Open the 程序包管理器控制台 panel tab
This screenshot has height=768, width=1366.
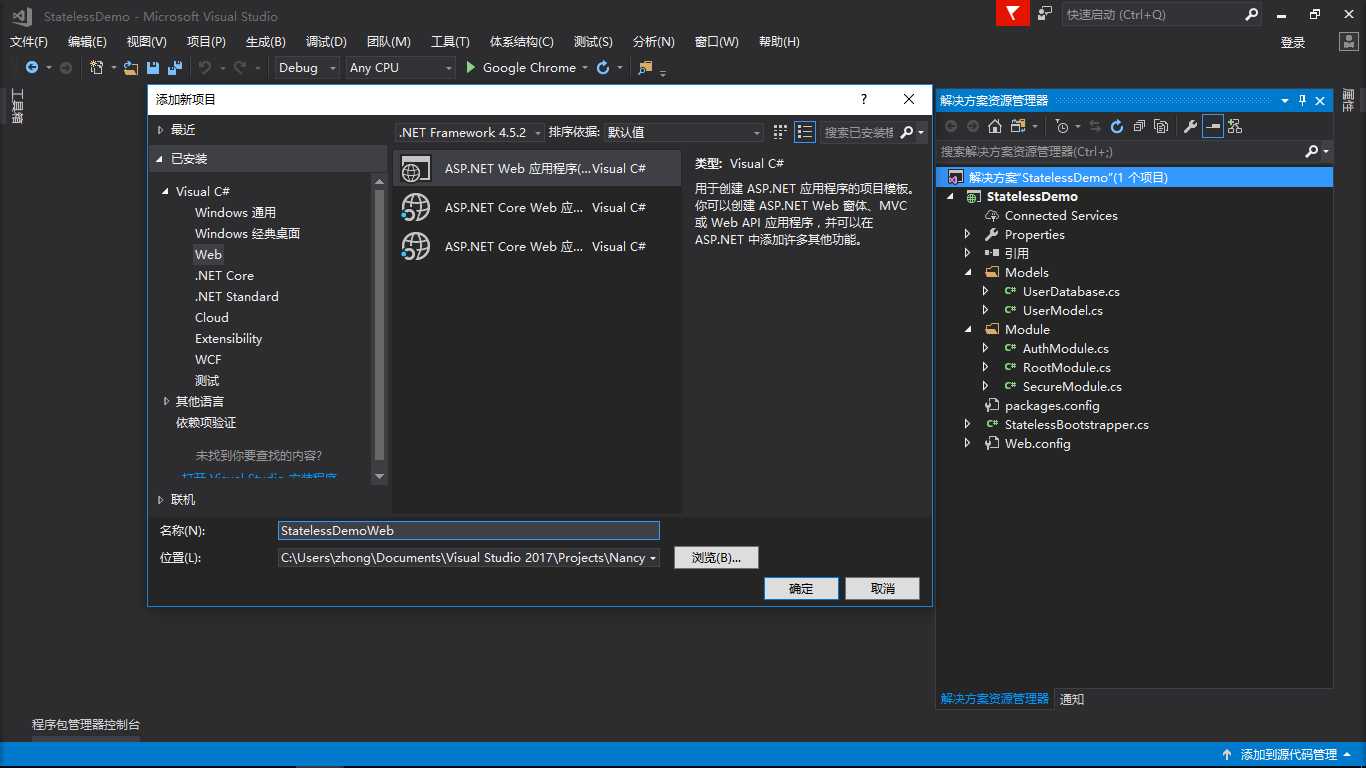tap(86, 724)
